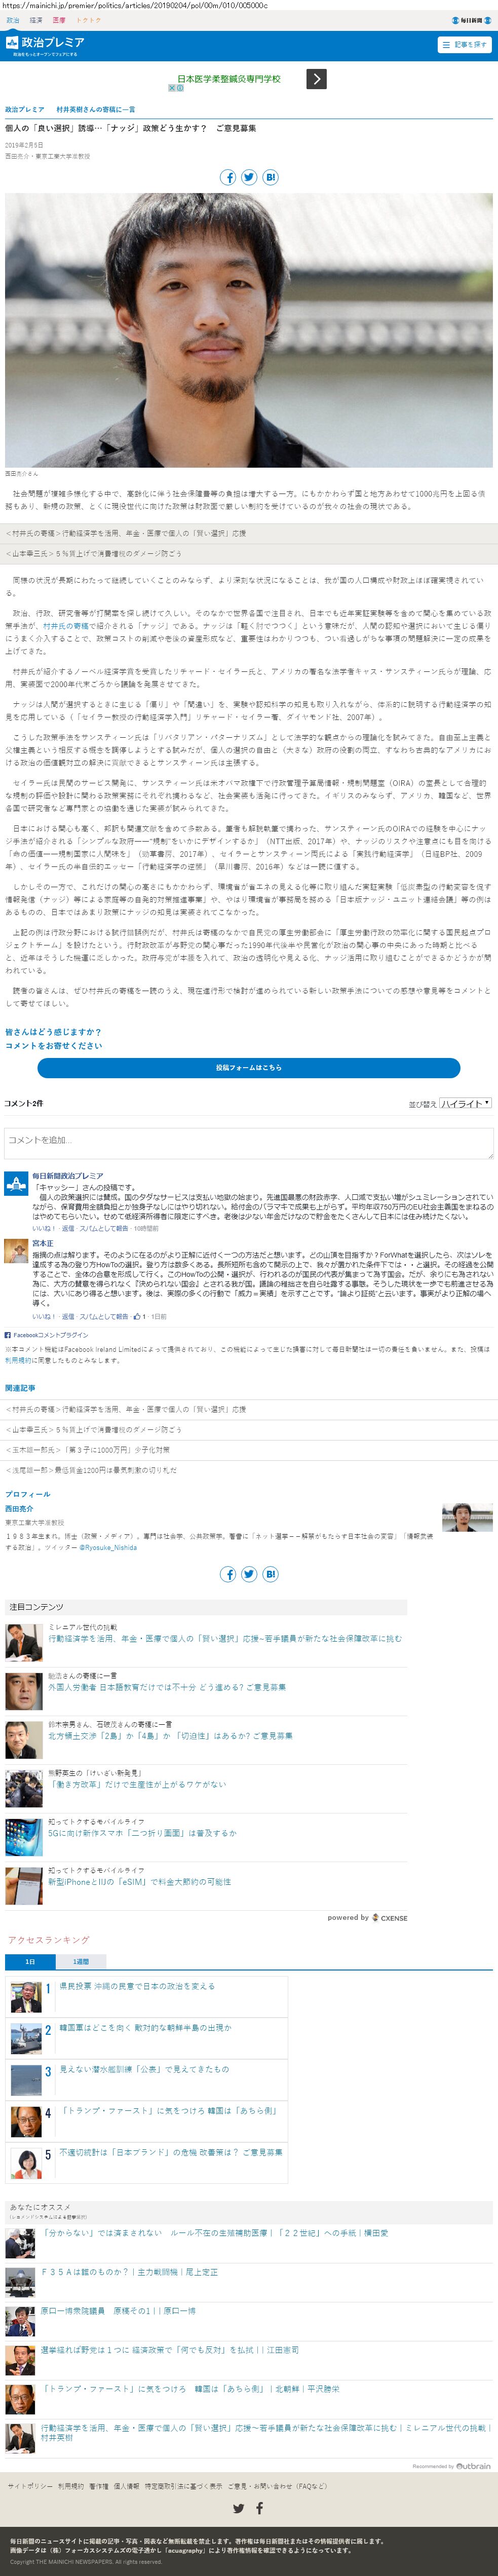Select the トクトク top navigation item
This screenshot has width=498, height=2576.
88,20
